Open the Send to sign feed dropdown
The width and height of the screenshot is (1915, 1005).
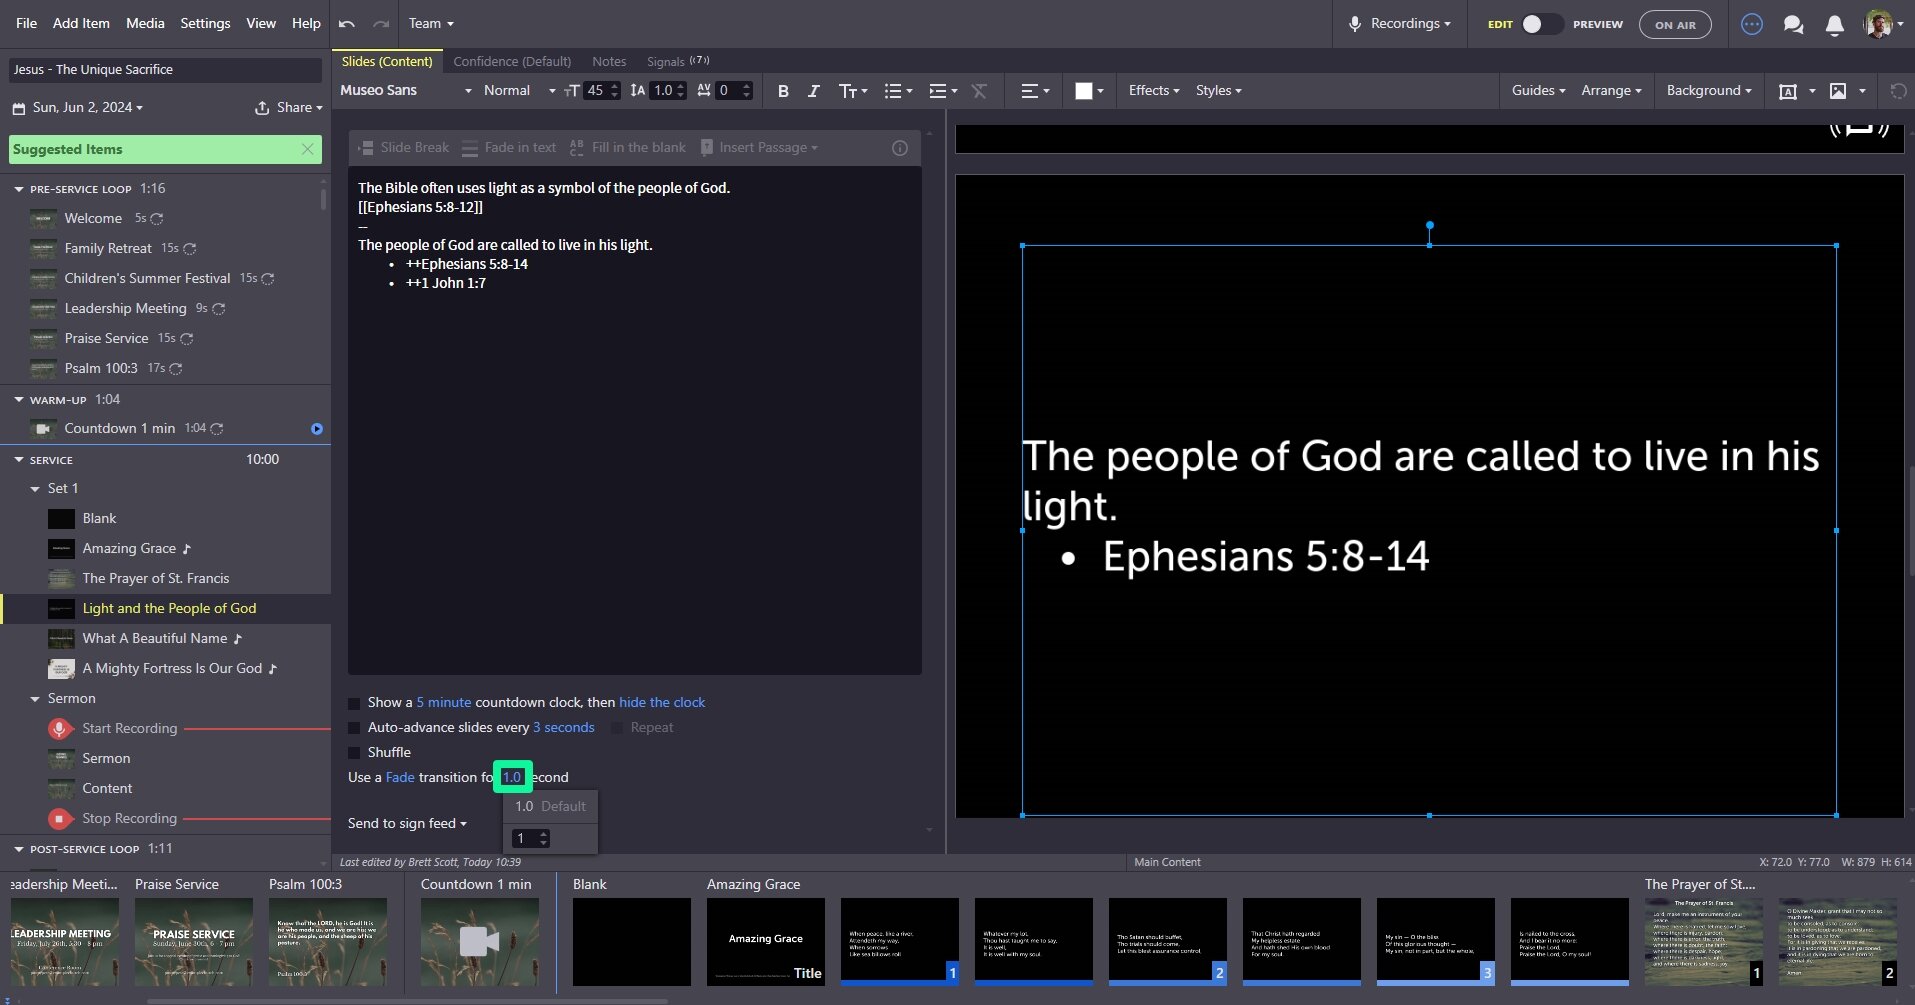click(407, 824)
